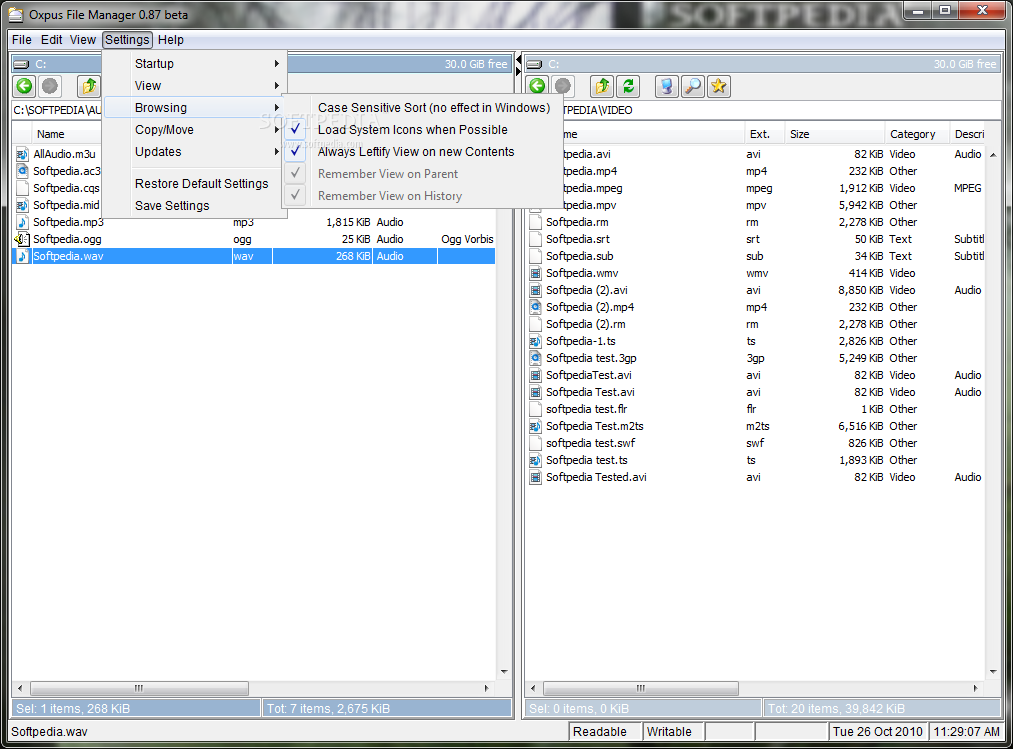Click the Writable status bar entry

point(672,732)
